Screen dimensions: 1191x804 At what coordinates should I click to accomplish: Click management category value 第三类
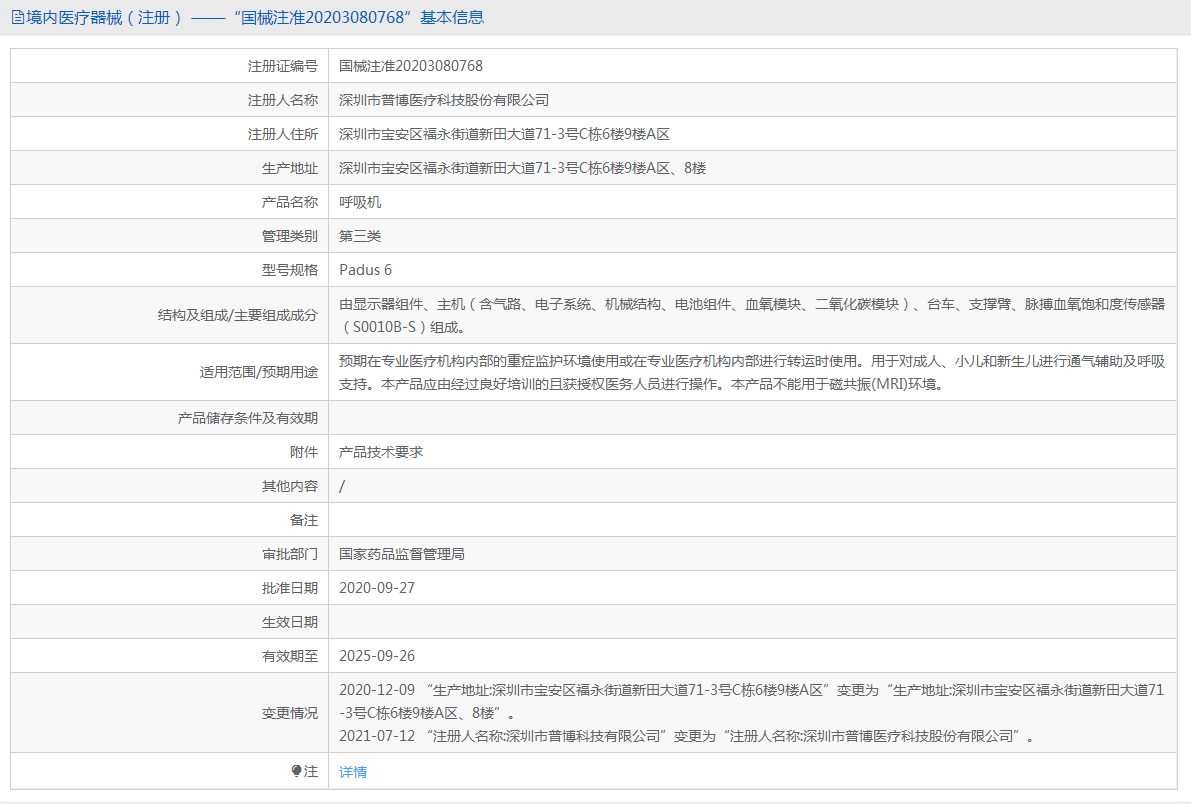360,236
